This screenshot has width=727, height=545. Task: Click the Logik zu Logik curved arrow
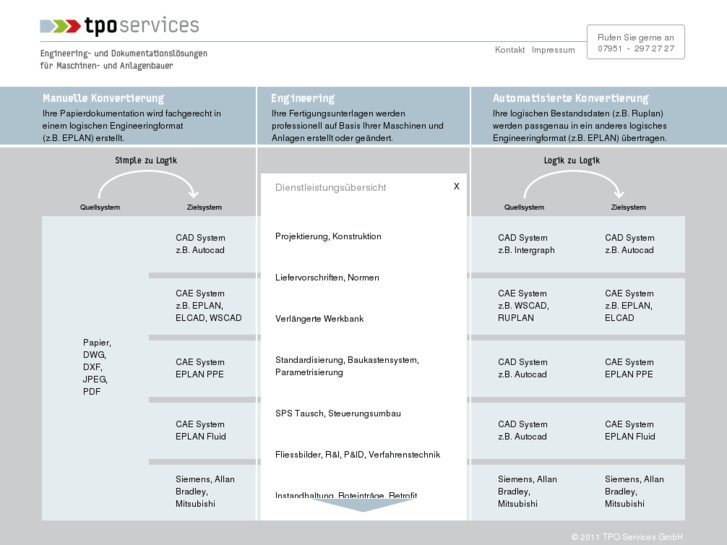pyautogui.click(x=573, y=184)
